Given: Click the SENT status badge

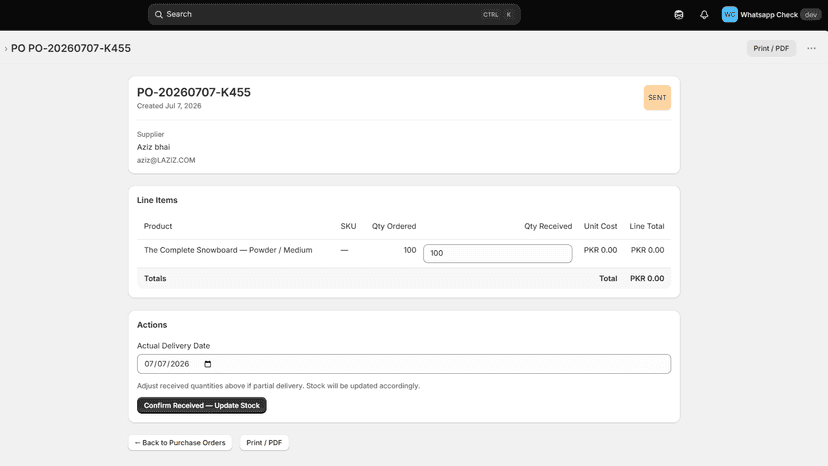Looking at the screenshot, I should (657, 98).
